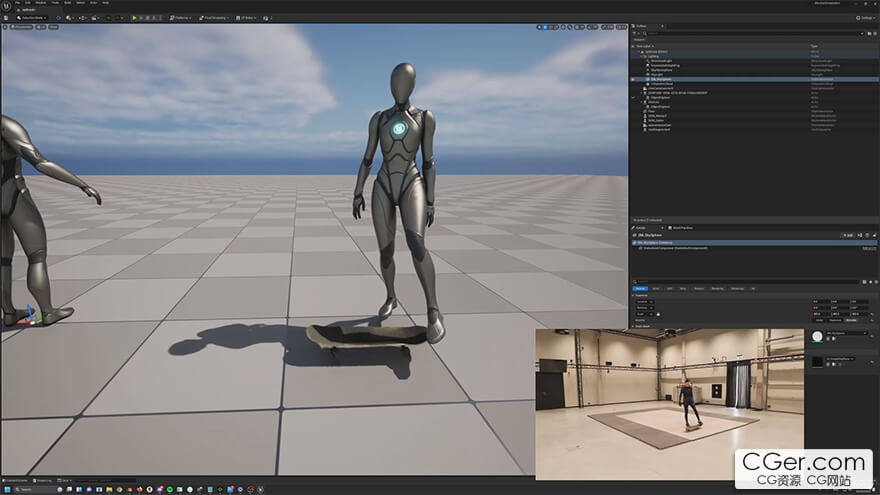The height and width of the screenshot is (495, 880).
Task: Set mobility to Movable
Action: [x=851, y=320]
